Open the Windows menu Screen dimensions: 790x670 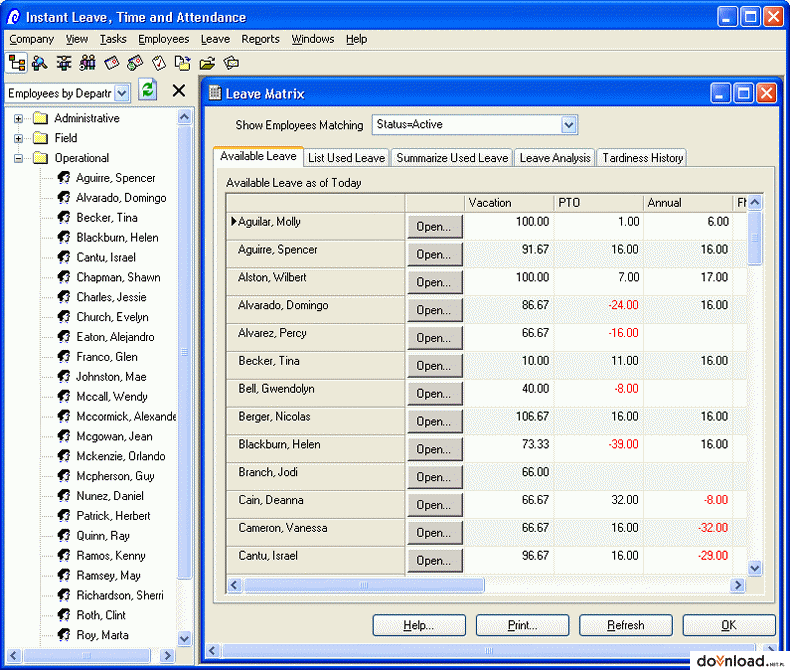[313, 39]
